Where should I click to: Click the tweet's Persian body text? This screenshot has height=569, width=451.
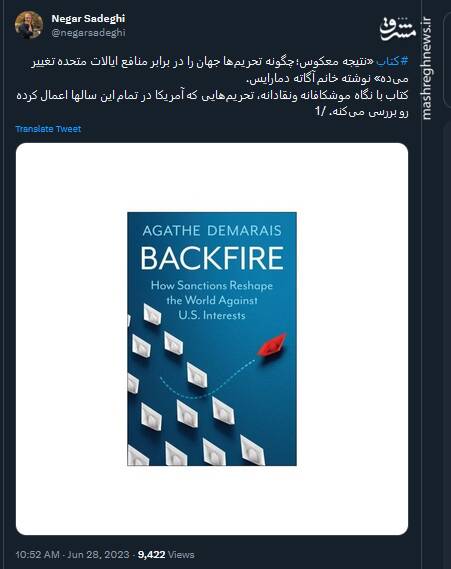coord(212,87)
